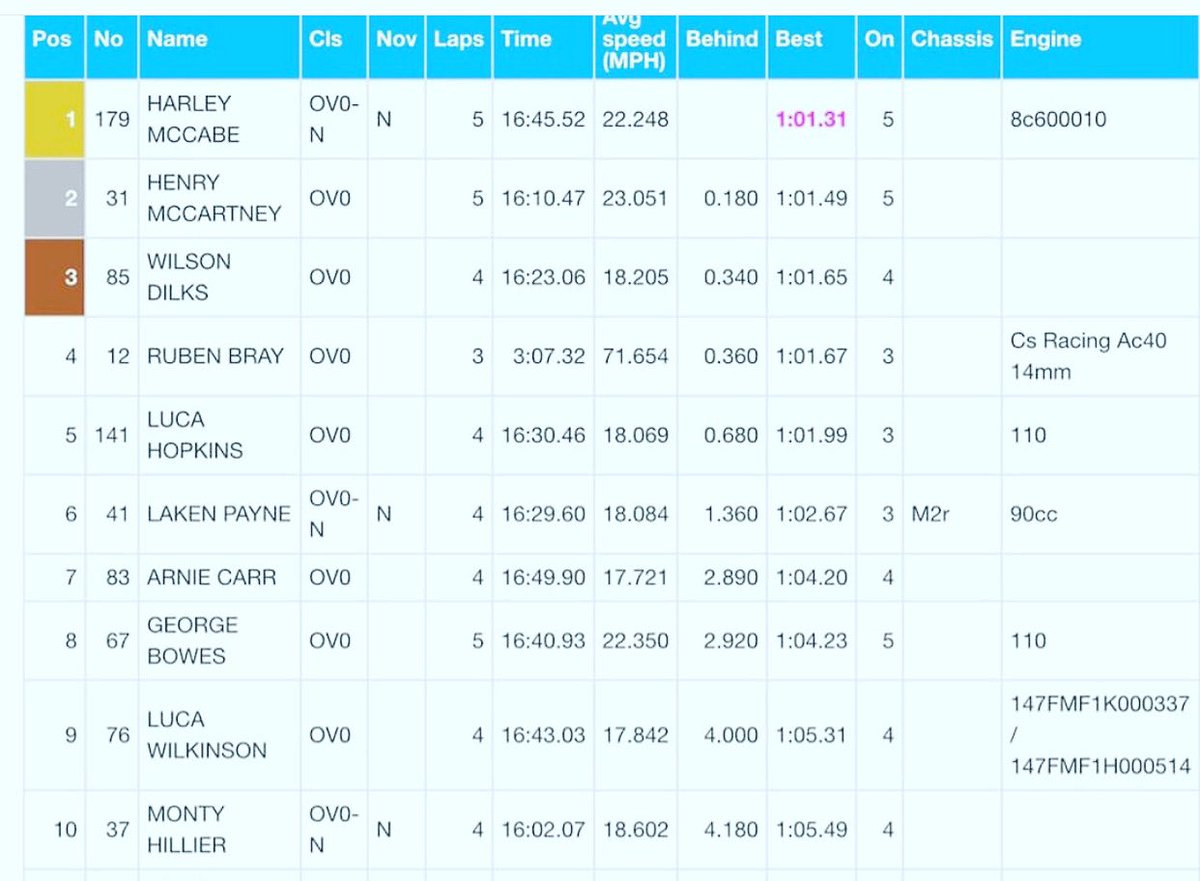The width and height of the screenshot is (1200, 881).
Task: Click best lap time 1:02.67
Action: [811, 514]
